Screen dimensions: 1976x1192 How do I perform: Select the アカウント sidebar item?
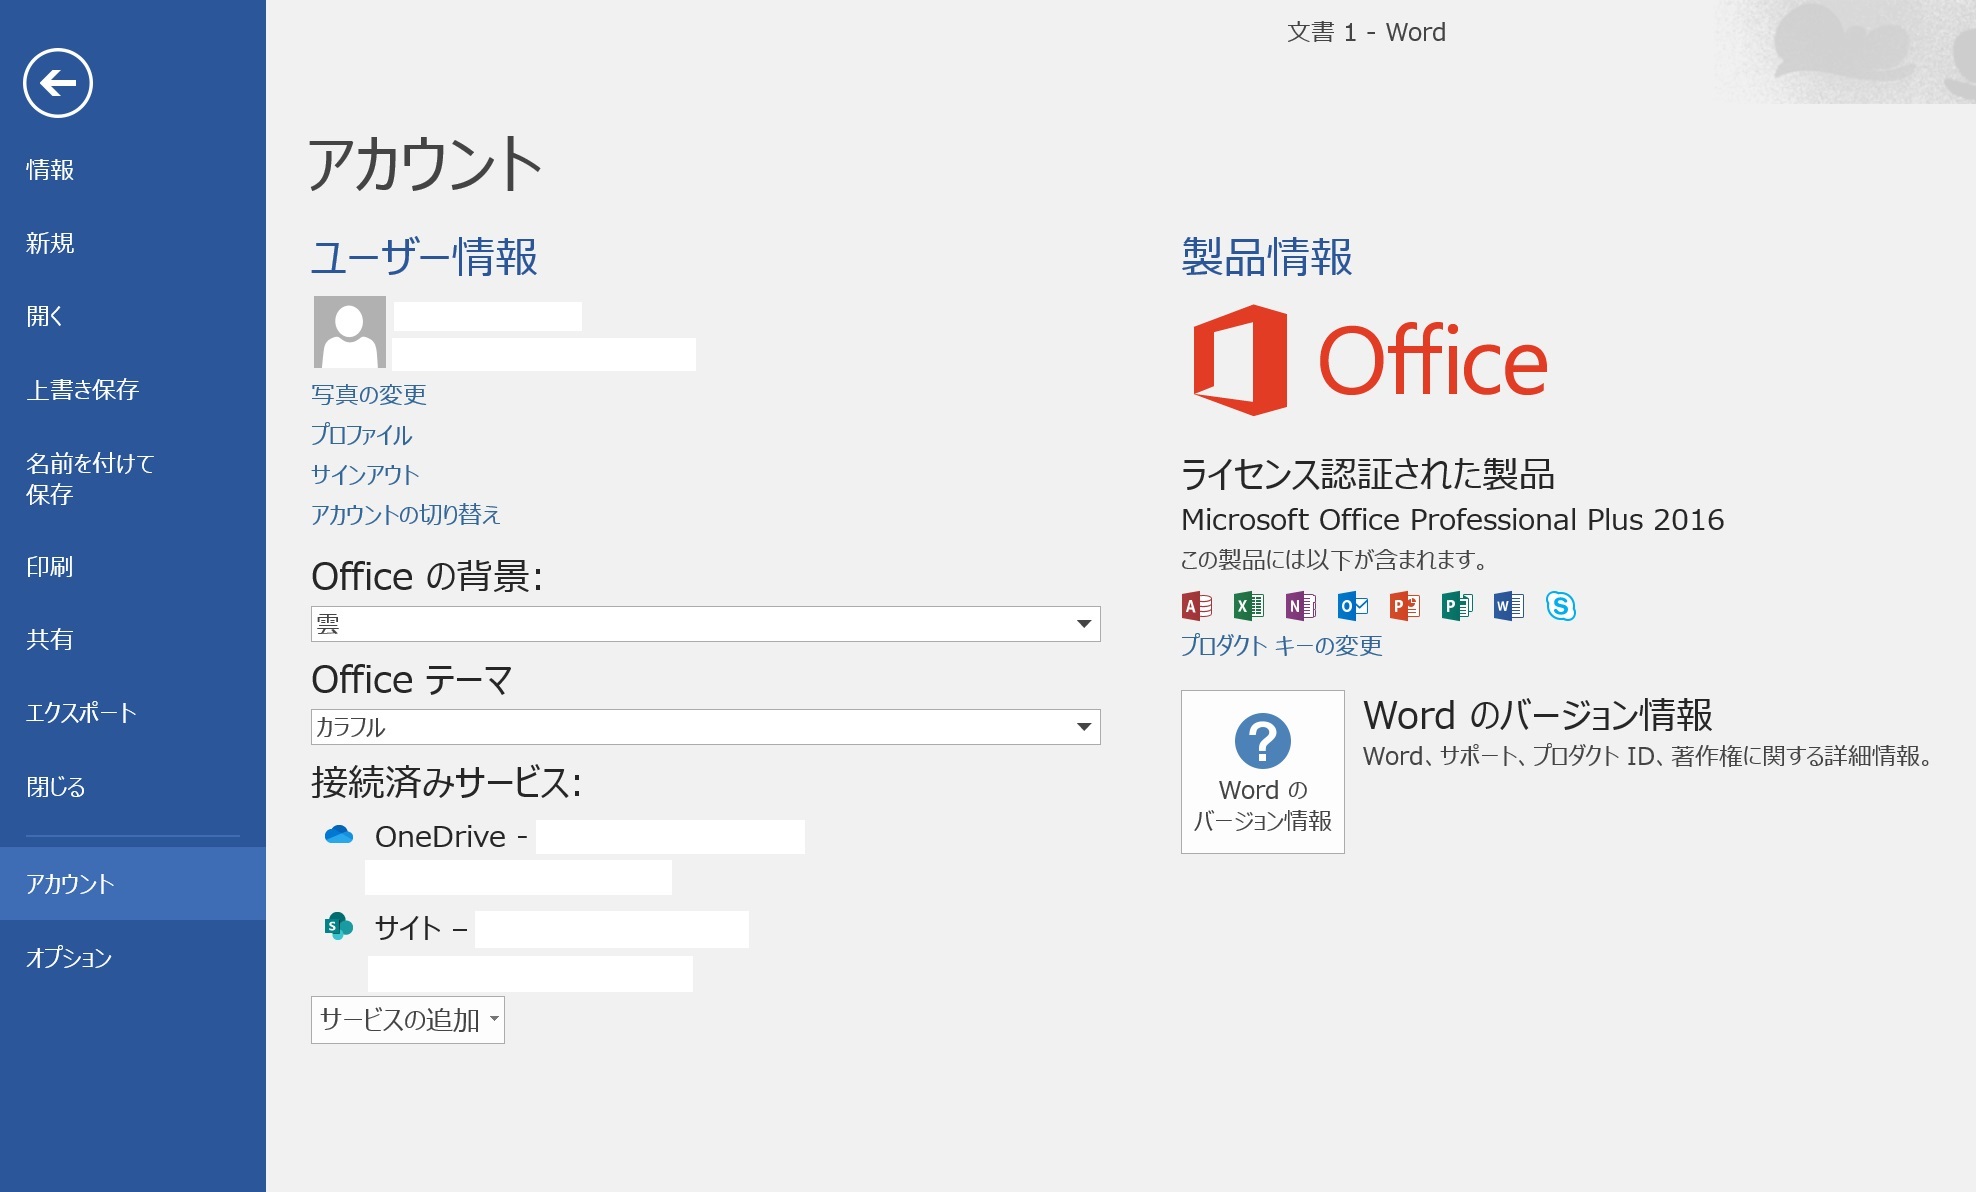click(x=133, y=884)
